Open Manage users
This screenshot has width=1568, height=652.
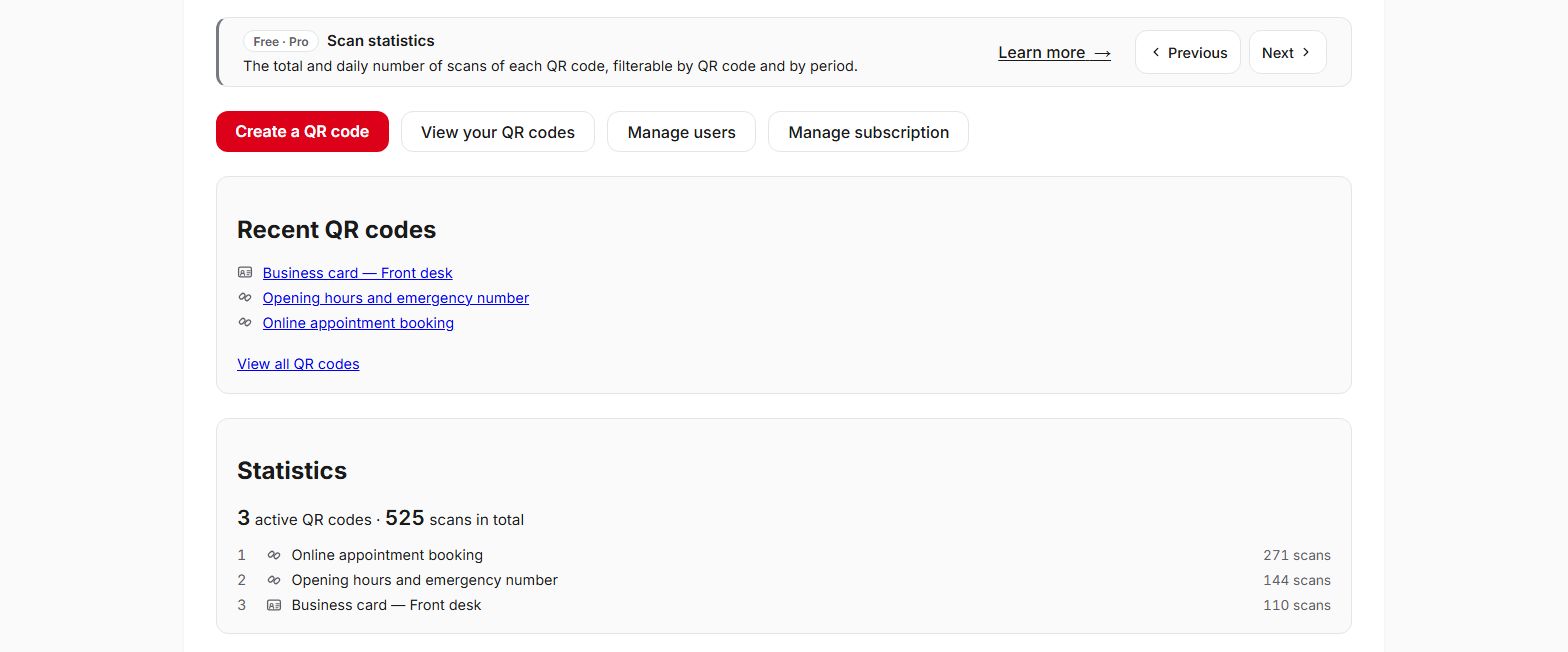pyautogui.click(x=682, y=132)
